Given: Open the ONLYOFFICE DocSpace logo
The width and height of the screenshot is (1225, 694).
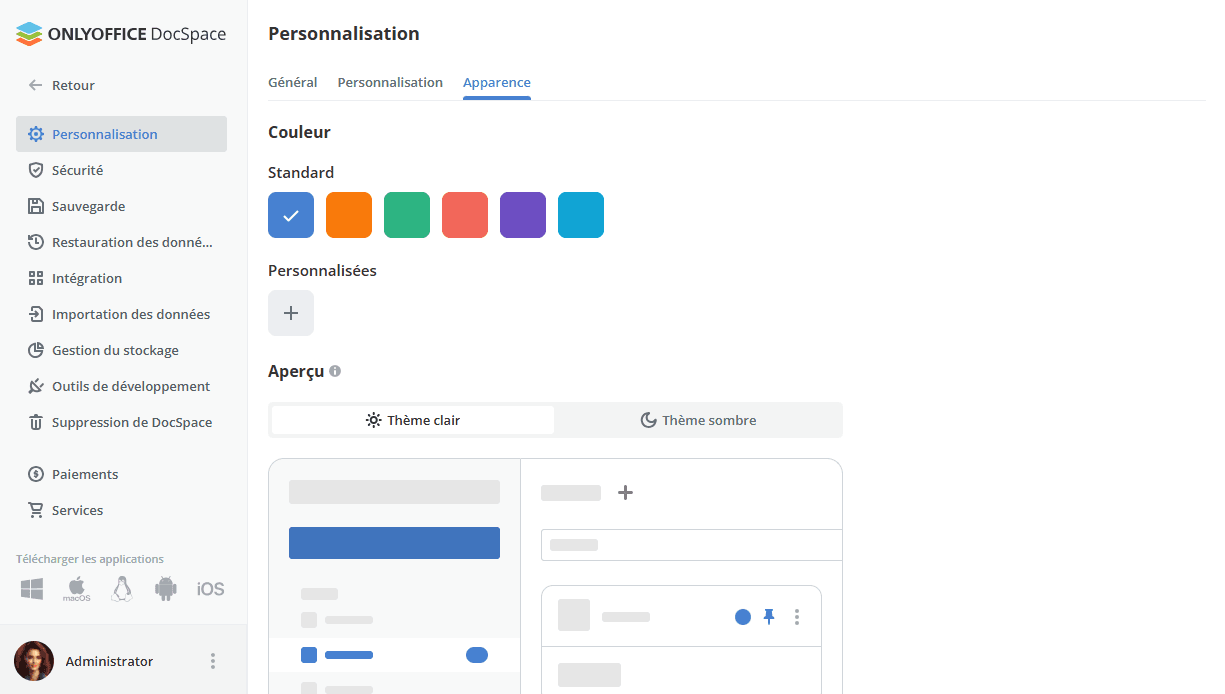Looking at the screenshot, I should [x=121, y=35].
